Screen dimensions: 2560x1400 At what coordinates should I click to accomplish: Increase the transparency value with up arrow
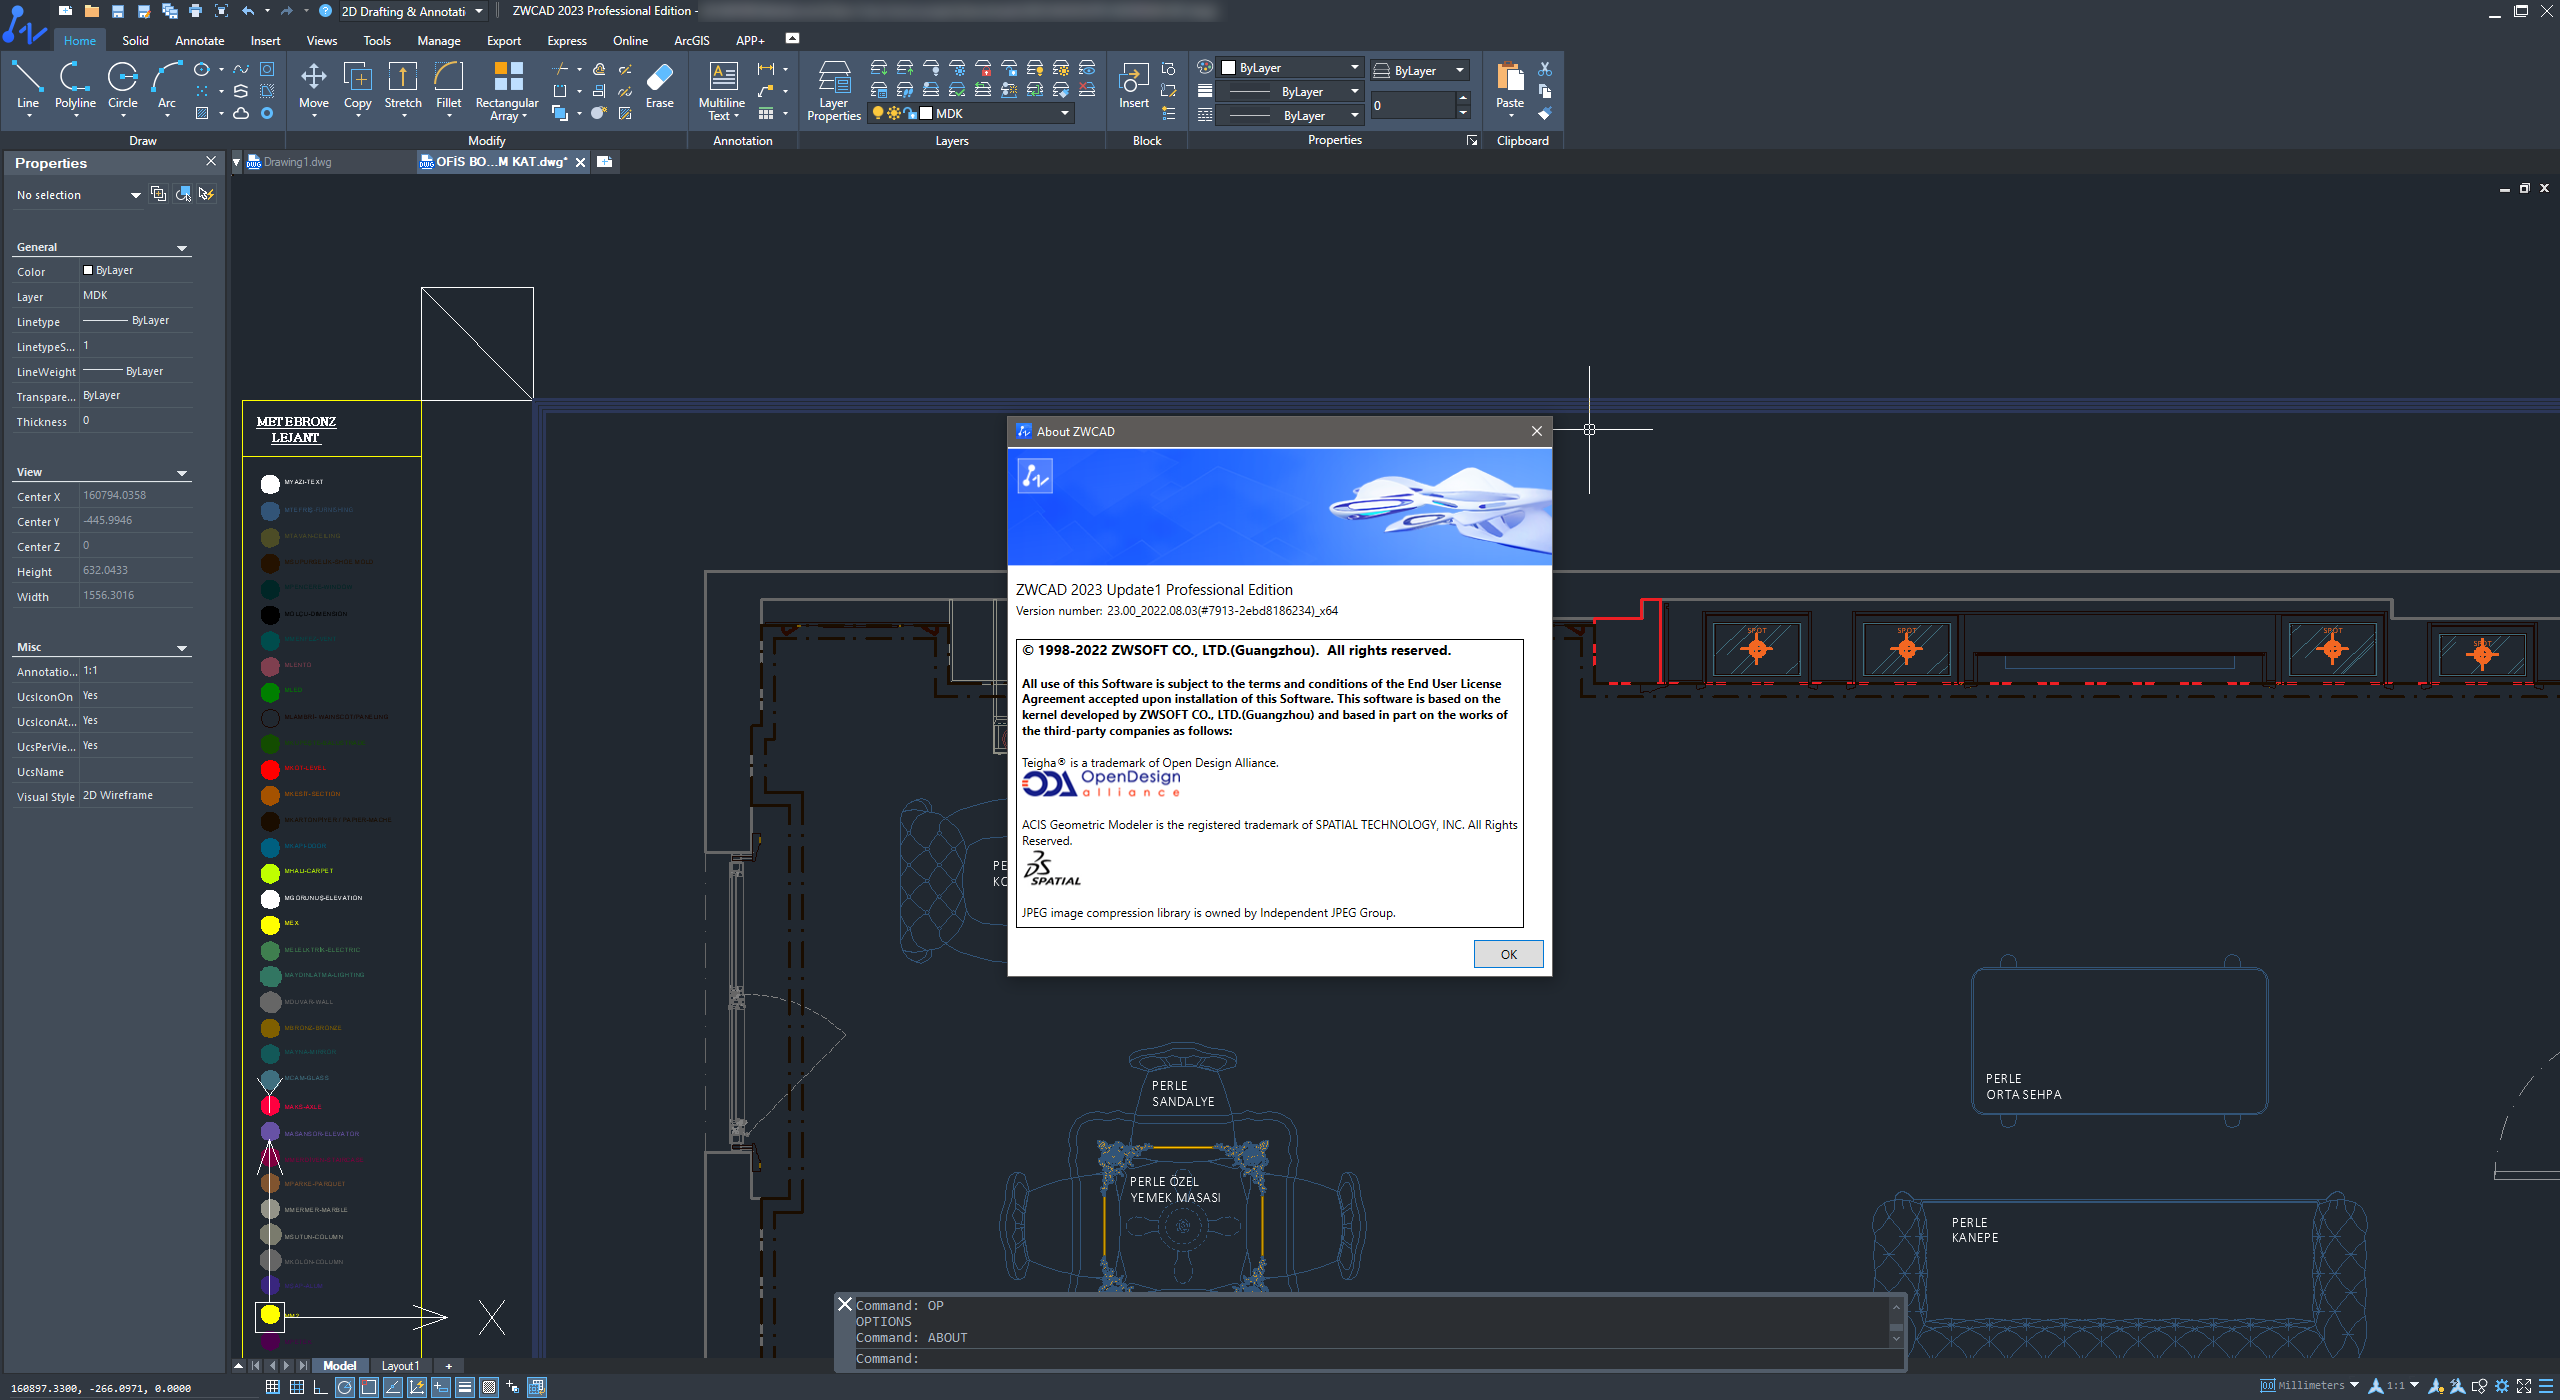click(1463, 98)
